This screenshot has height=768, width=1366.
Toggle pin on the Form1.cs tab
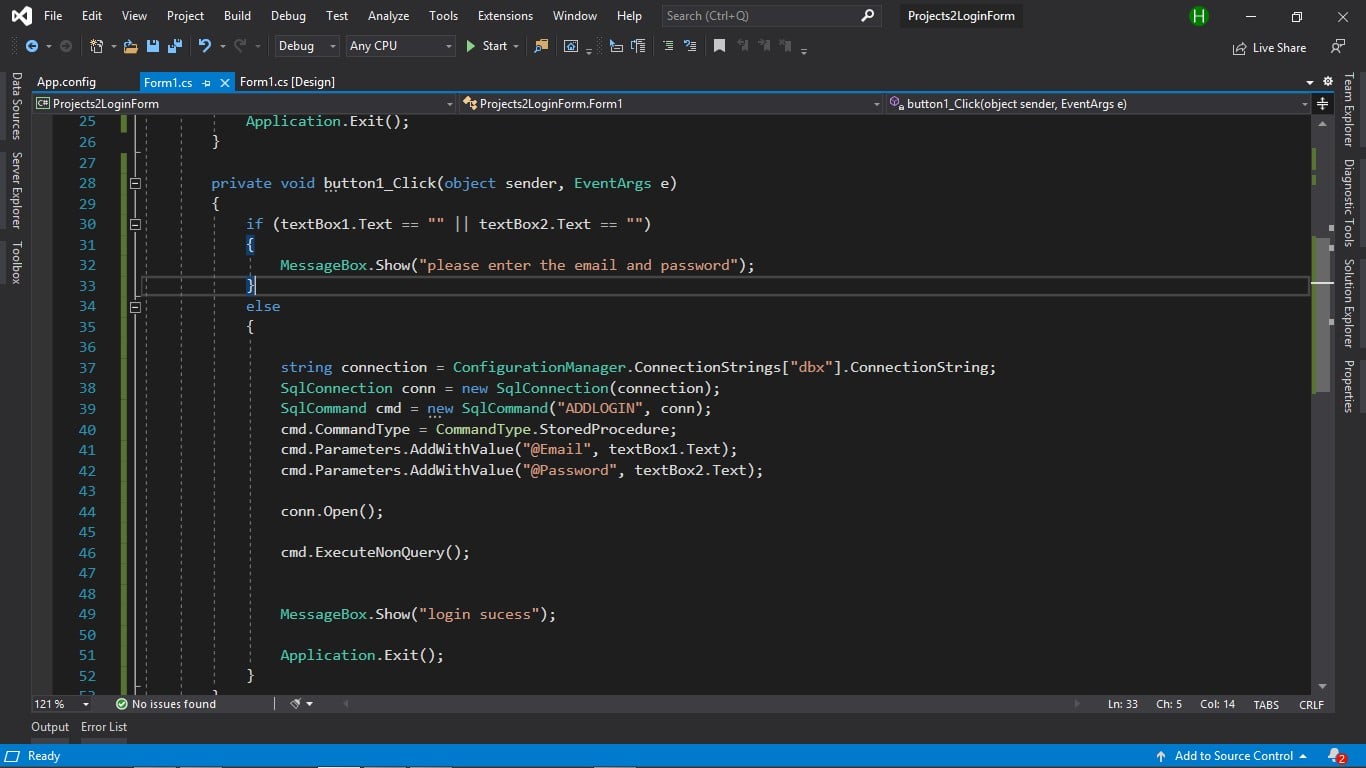pos(206,82)
